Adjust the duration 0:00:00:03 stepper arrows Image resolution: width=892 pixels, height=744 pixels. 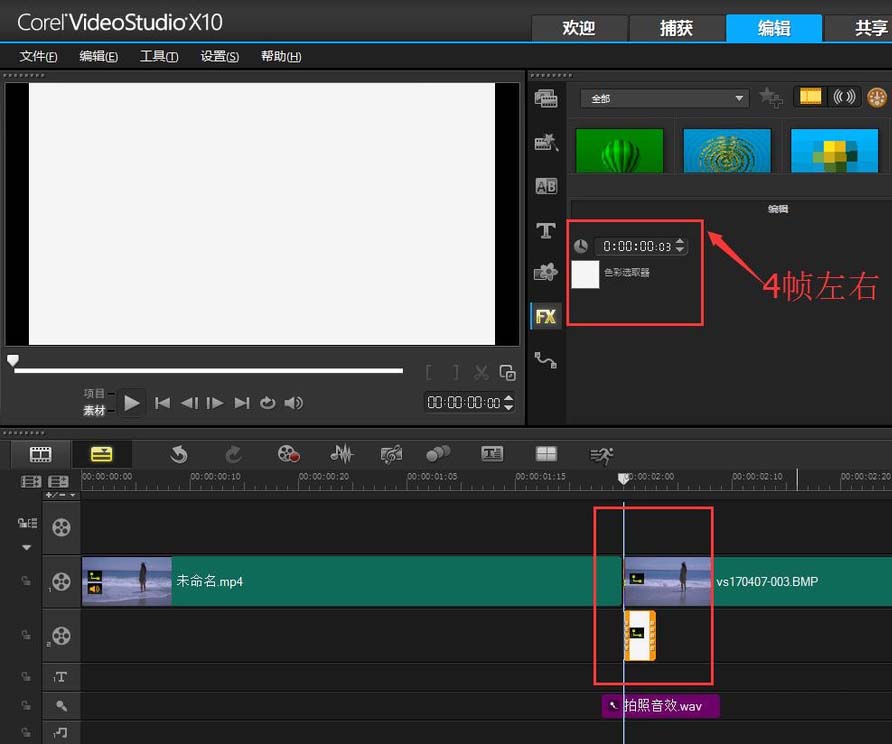[x=680, y=246]
